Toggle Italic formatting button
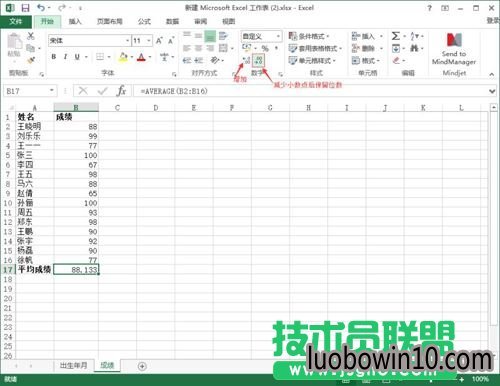 pyautogui.click(x=65, y=57)
